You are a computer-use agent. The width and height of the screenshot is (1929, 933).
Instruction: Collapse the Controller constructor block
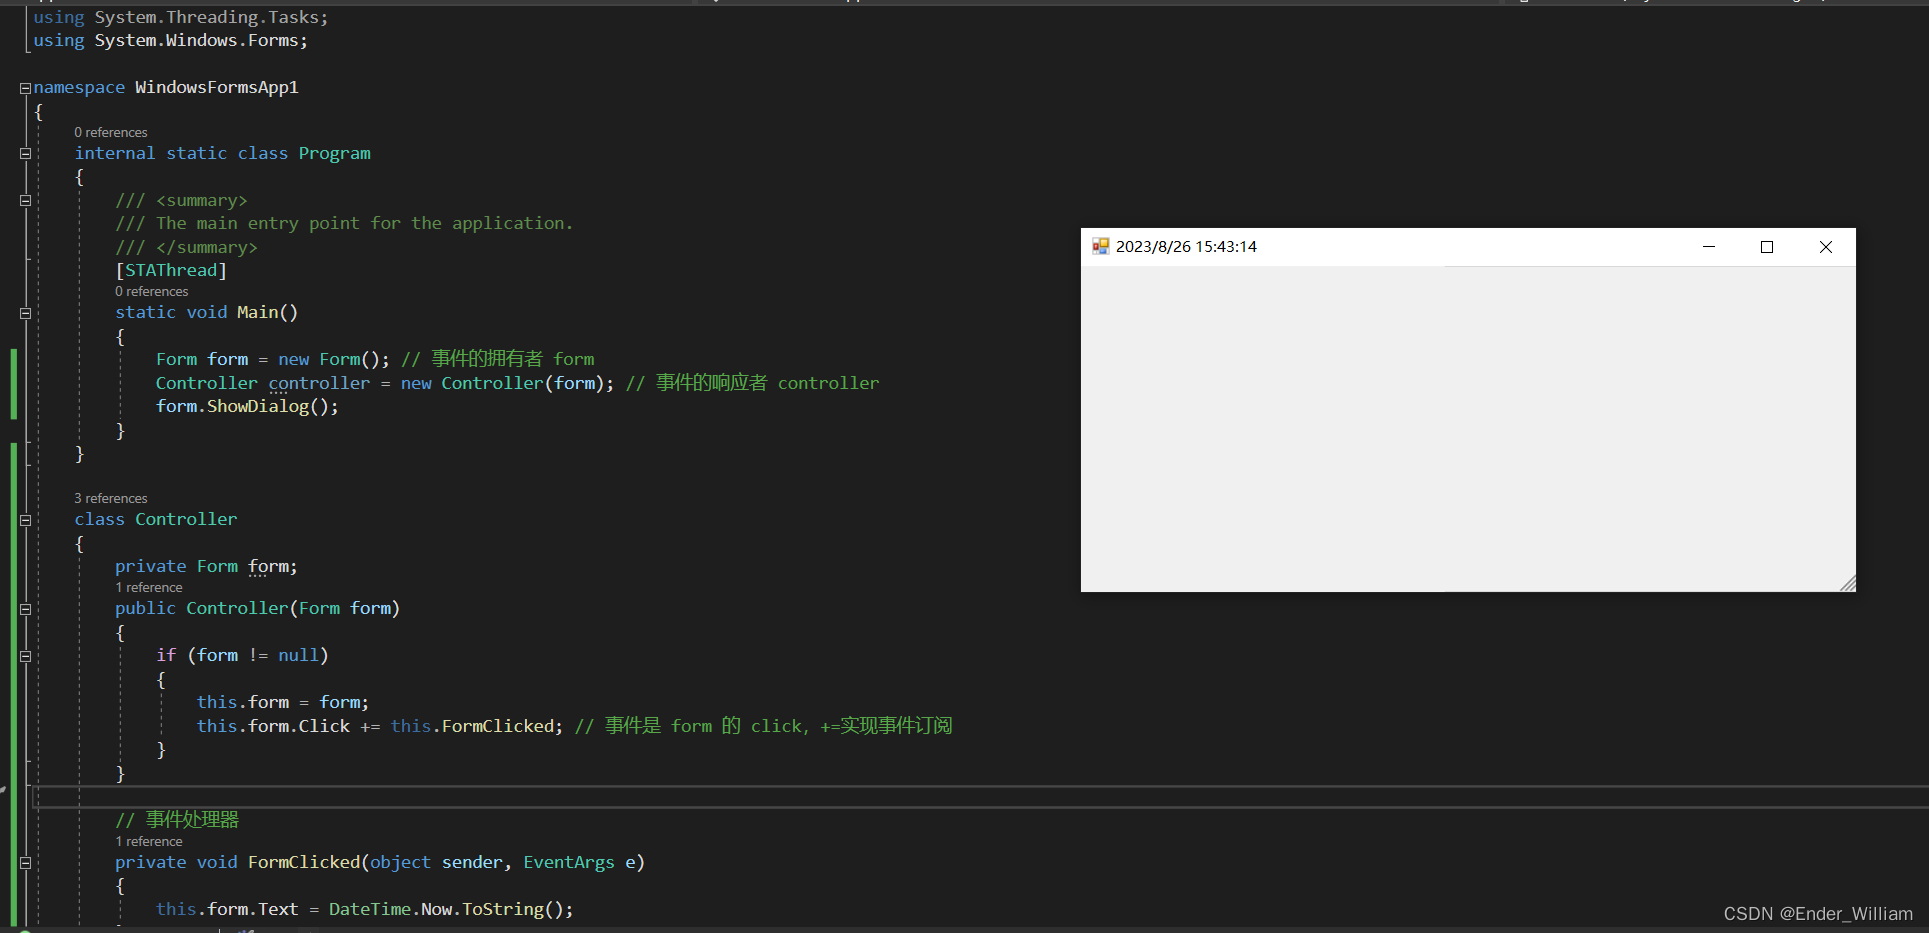[x=25, y=609]
